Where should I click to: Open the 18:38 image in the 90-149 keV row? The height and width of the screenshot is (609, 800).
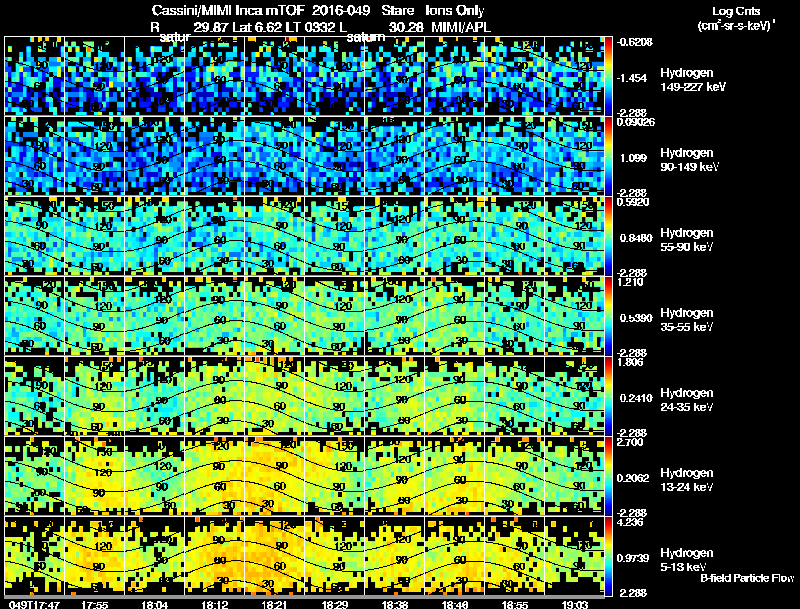pos(394,156)
